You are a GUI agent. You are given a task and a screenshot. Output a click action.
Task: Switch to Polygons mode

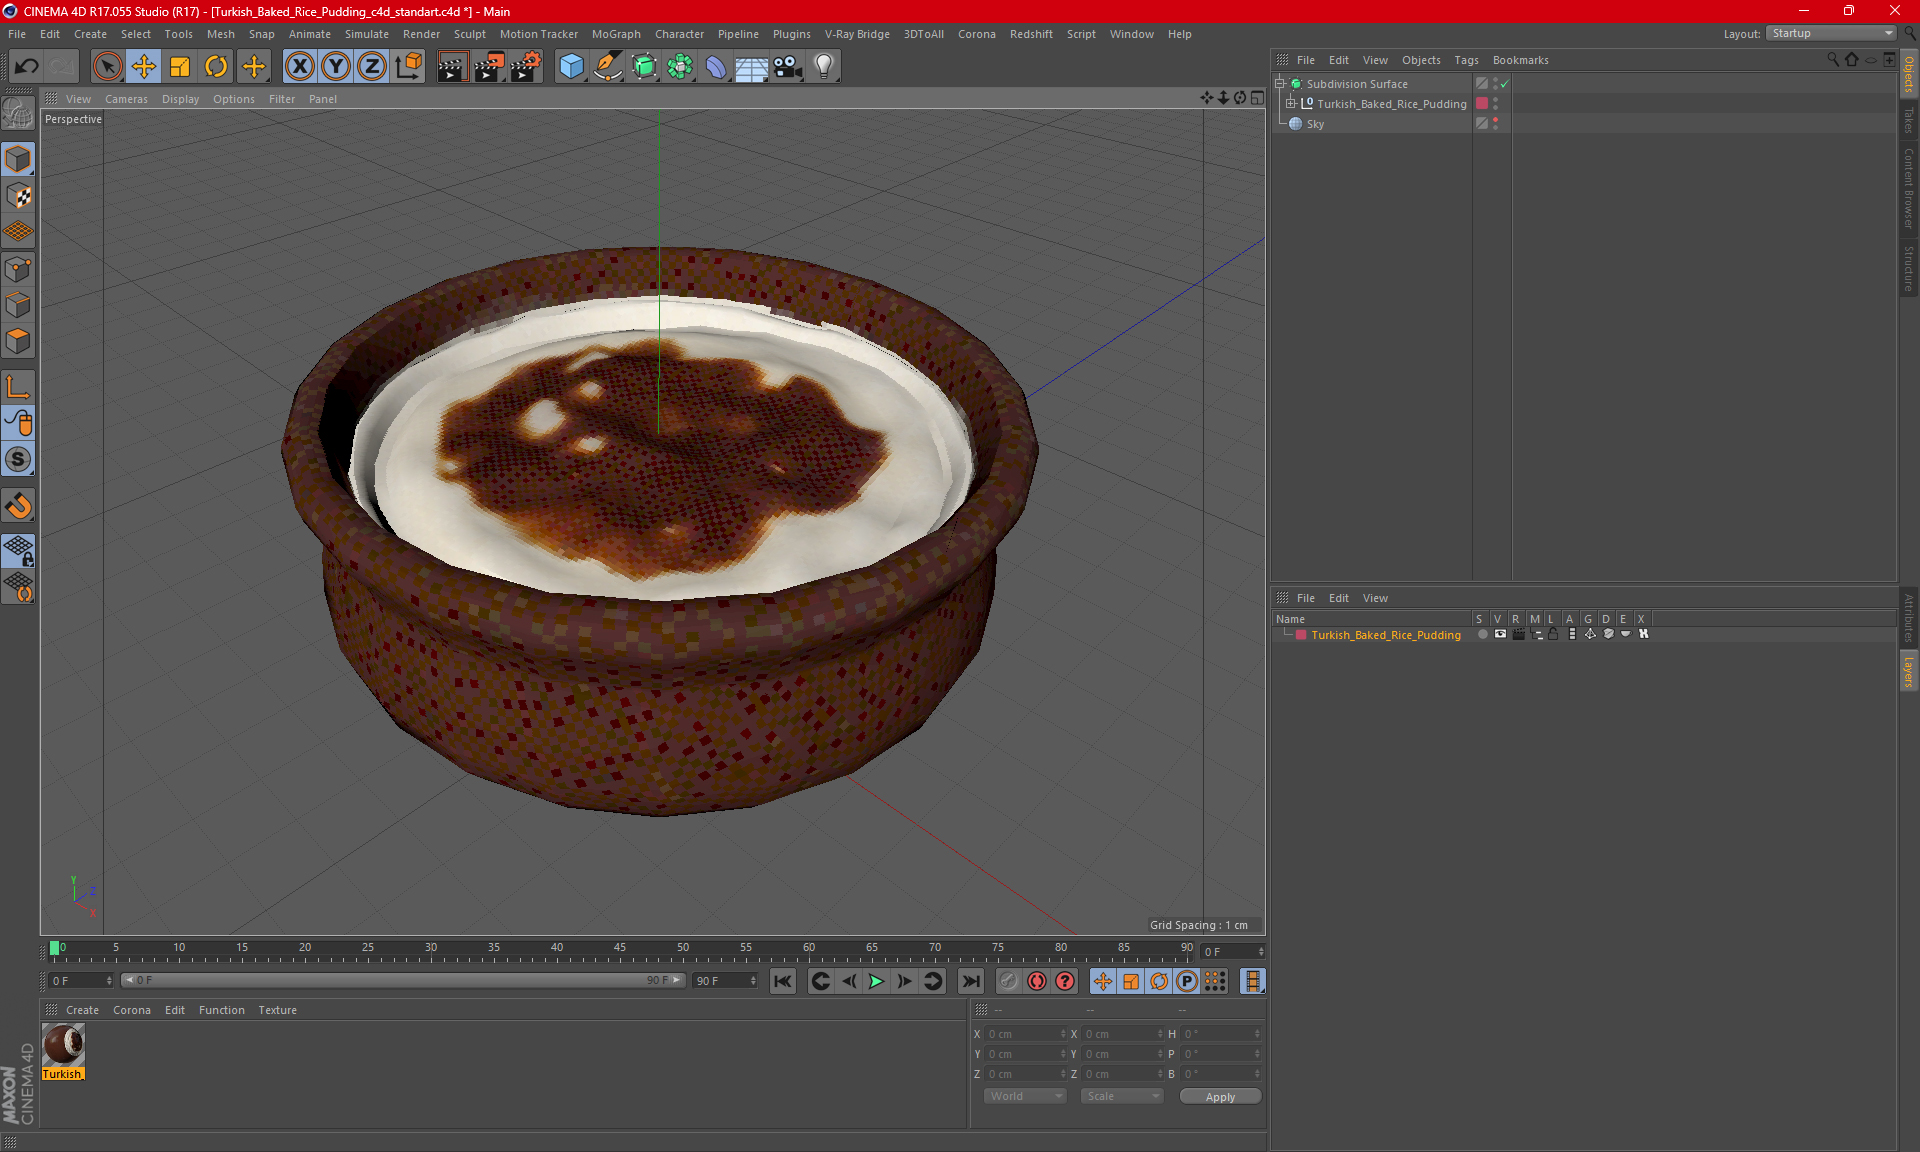click(x=18, y=341)
